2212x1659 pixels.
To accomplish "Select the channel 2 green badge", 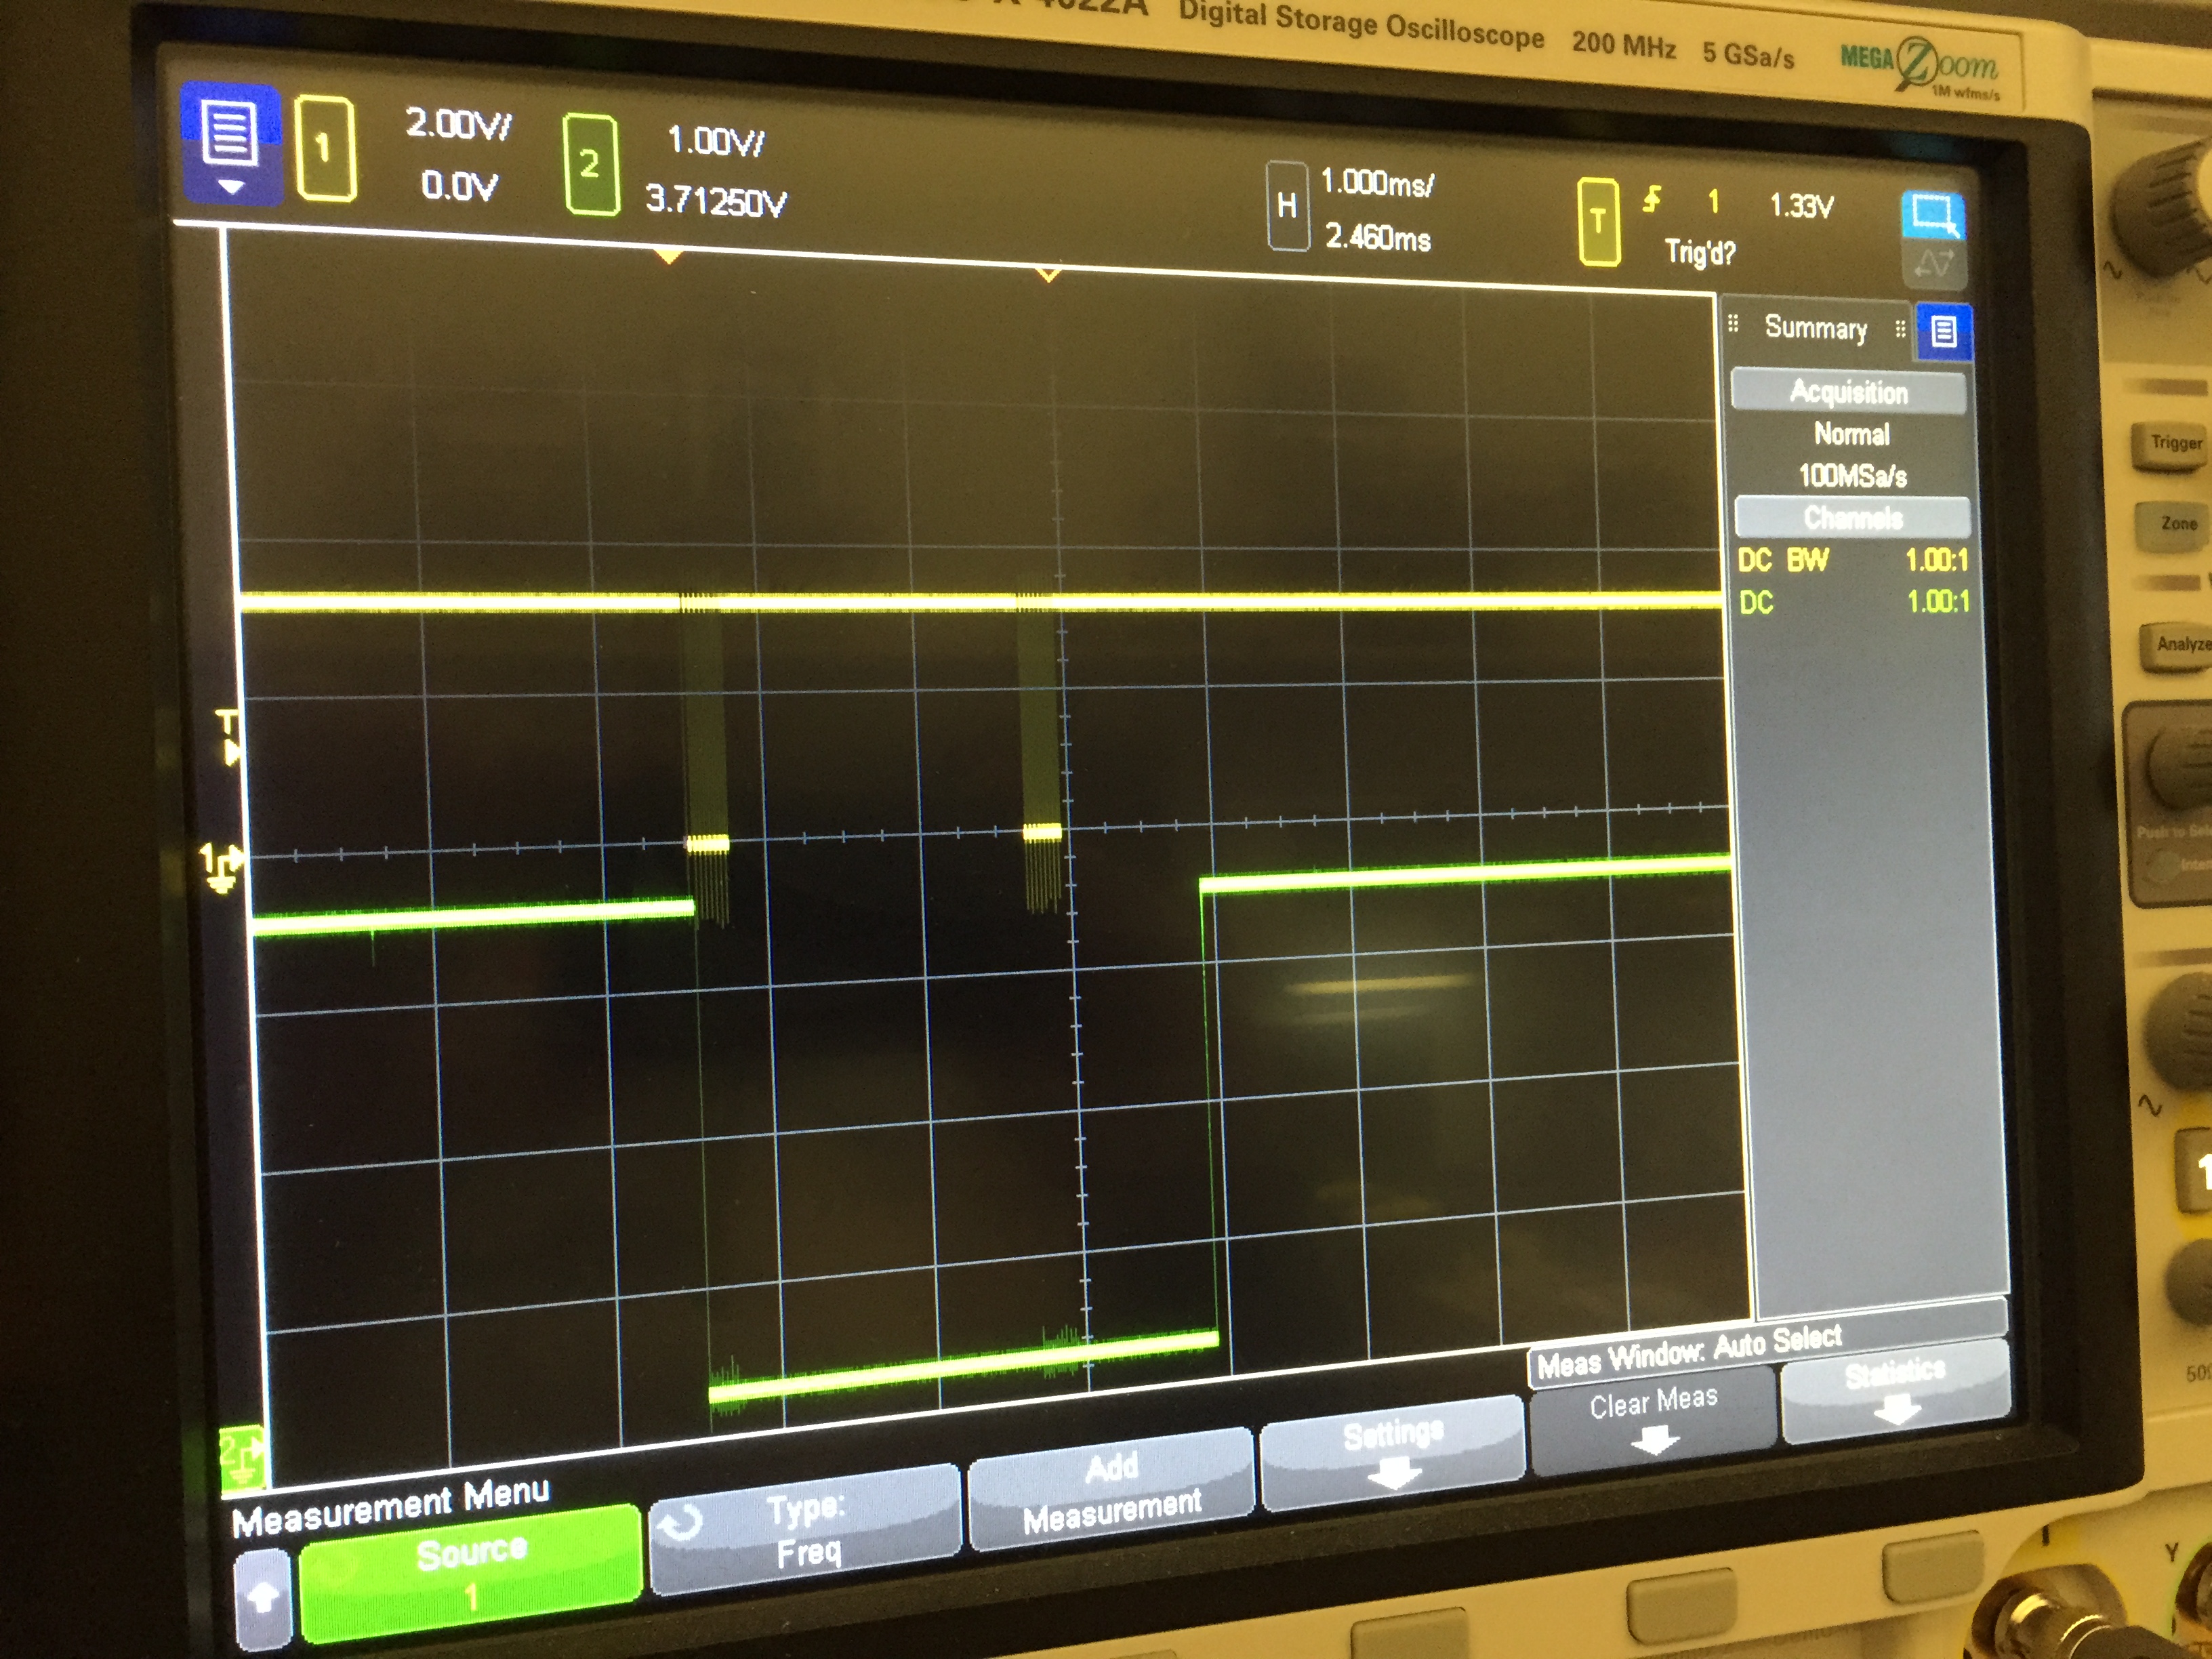I will 590,164.
